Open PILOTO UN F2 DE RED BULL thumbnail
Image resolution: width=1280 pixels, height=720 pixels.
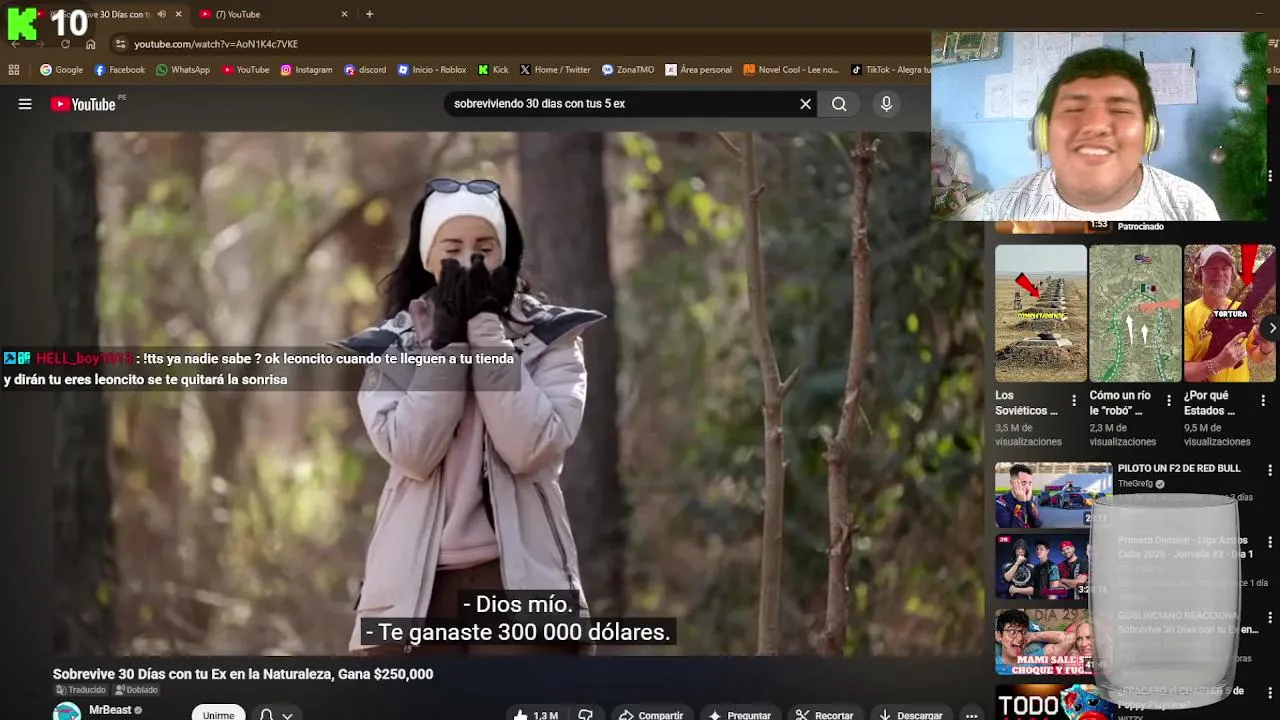click(1053, 495)
